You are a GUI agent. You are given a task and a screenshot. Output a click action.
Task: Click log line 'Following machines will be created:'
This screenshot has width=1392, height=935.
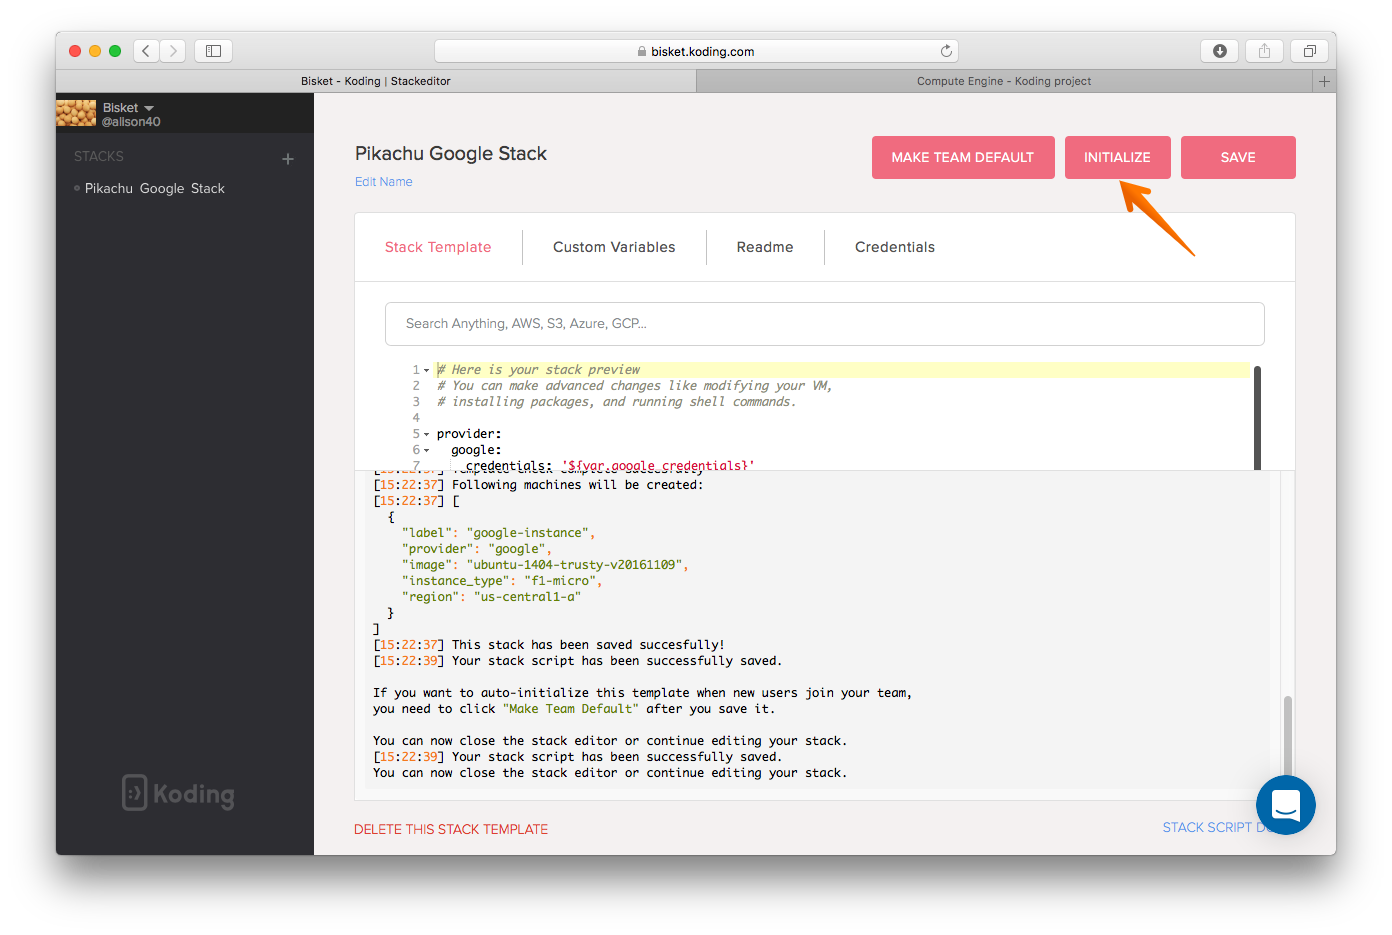point(578,485)
